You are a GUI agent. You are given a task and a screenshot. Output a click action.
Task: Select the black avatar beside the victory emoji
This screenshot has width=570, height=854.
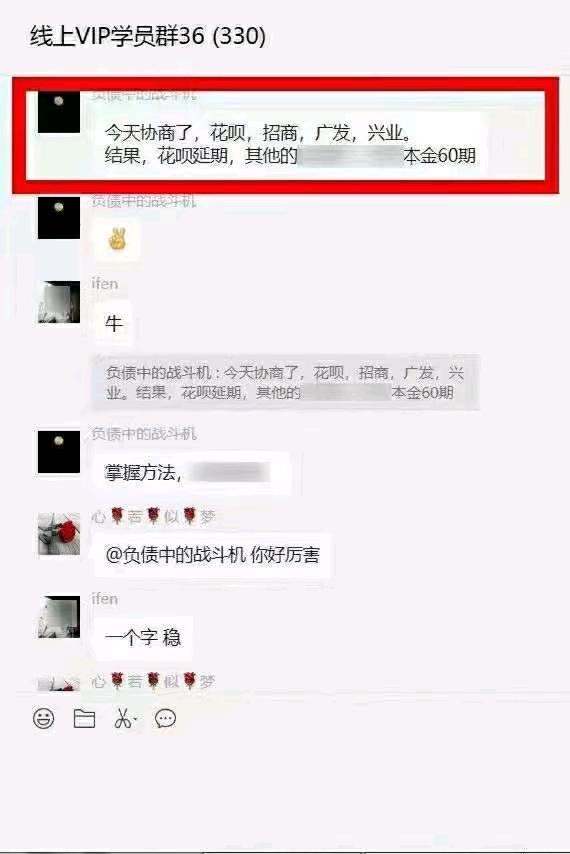tap(59, 218)
